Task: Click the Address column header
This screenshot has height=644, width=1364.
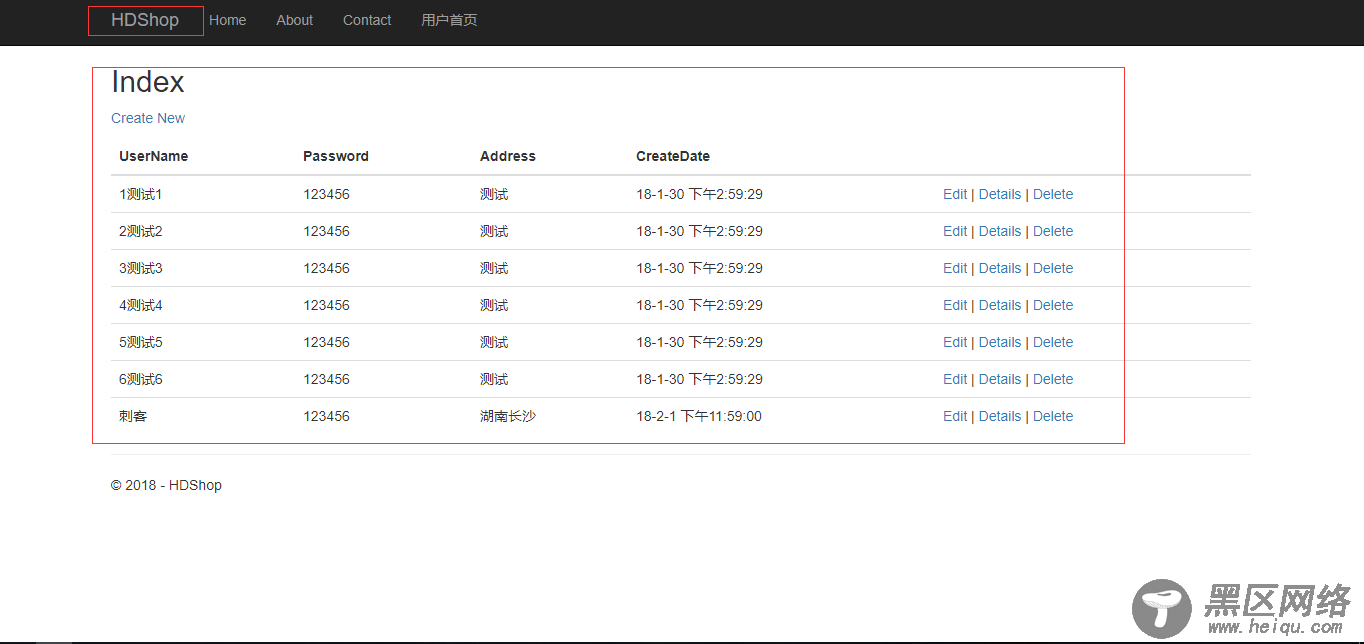Action: [508, 156]
